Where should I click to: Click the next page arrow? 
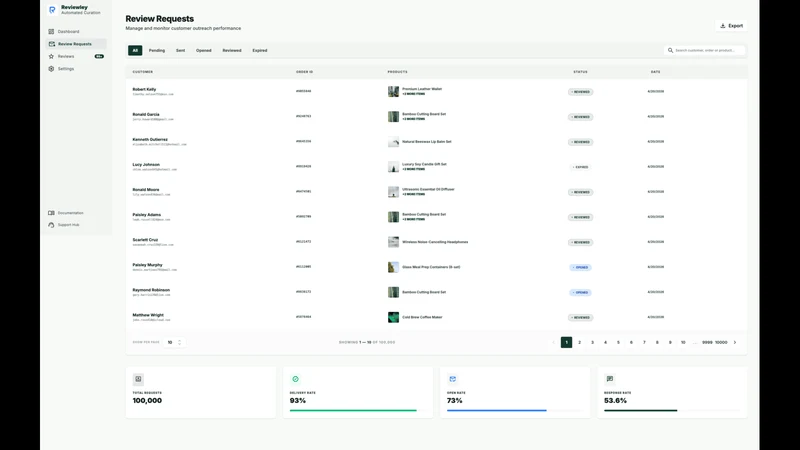(x=735, y=342)
